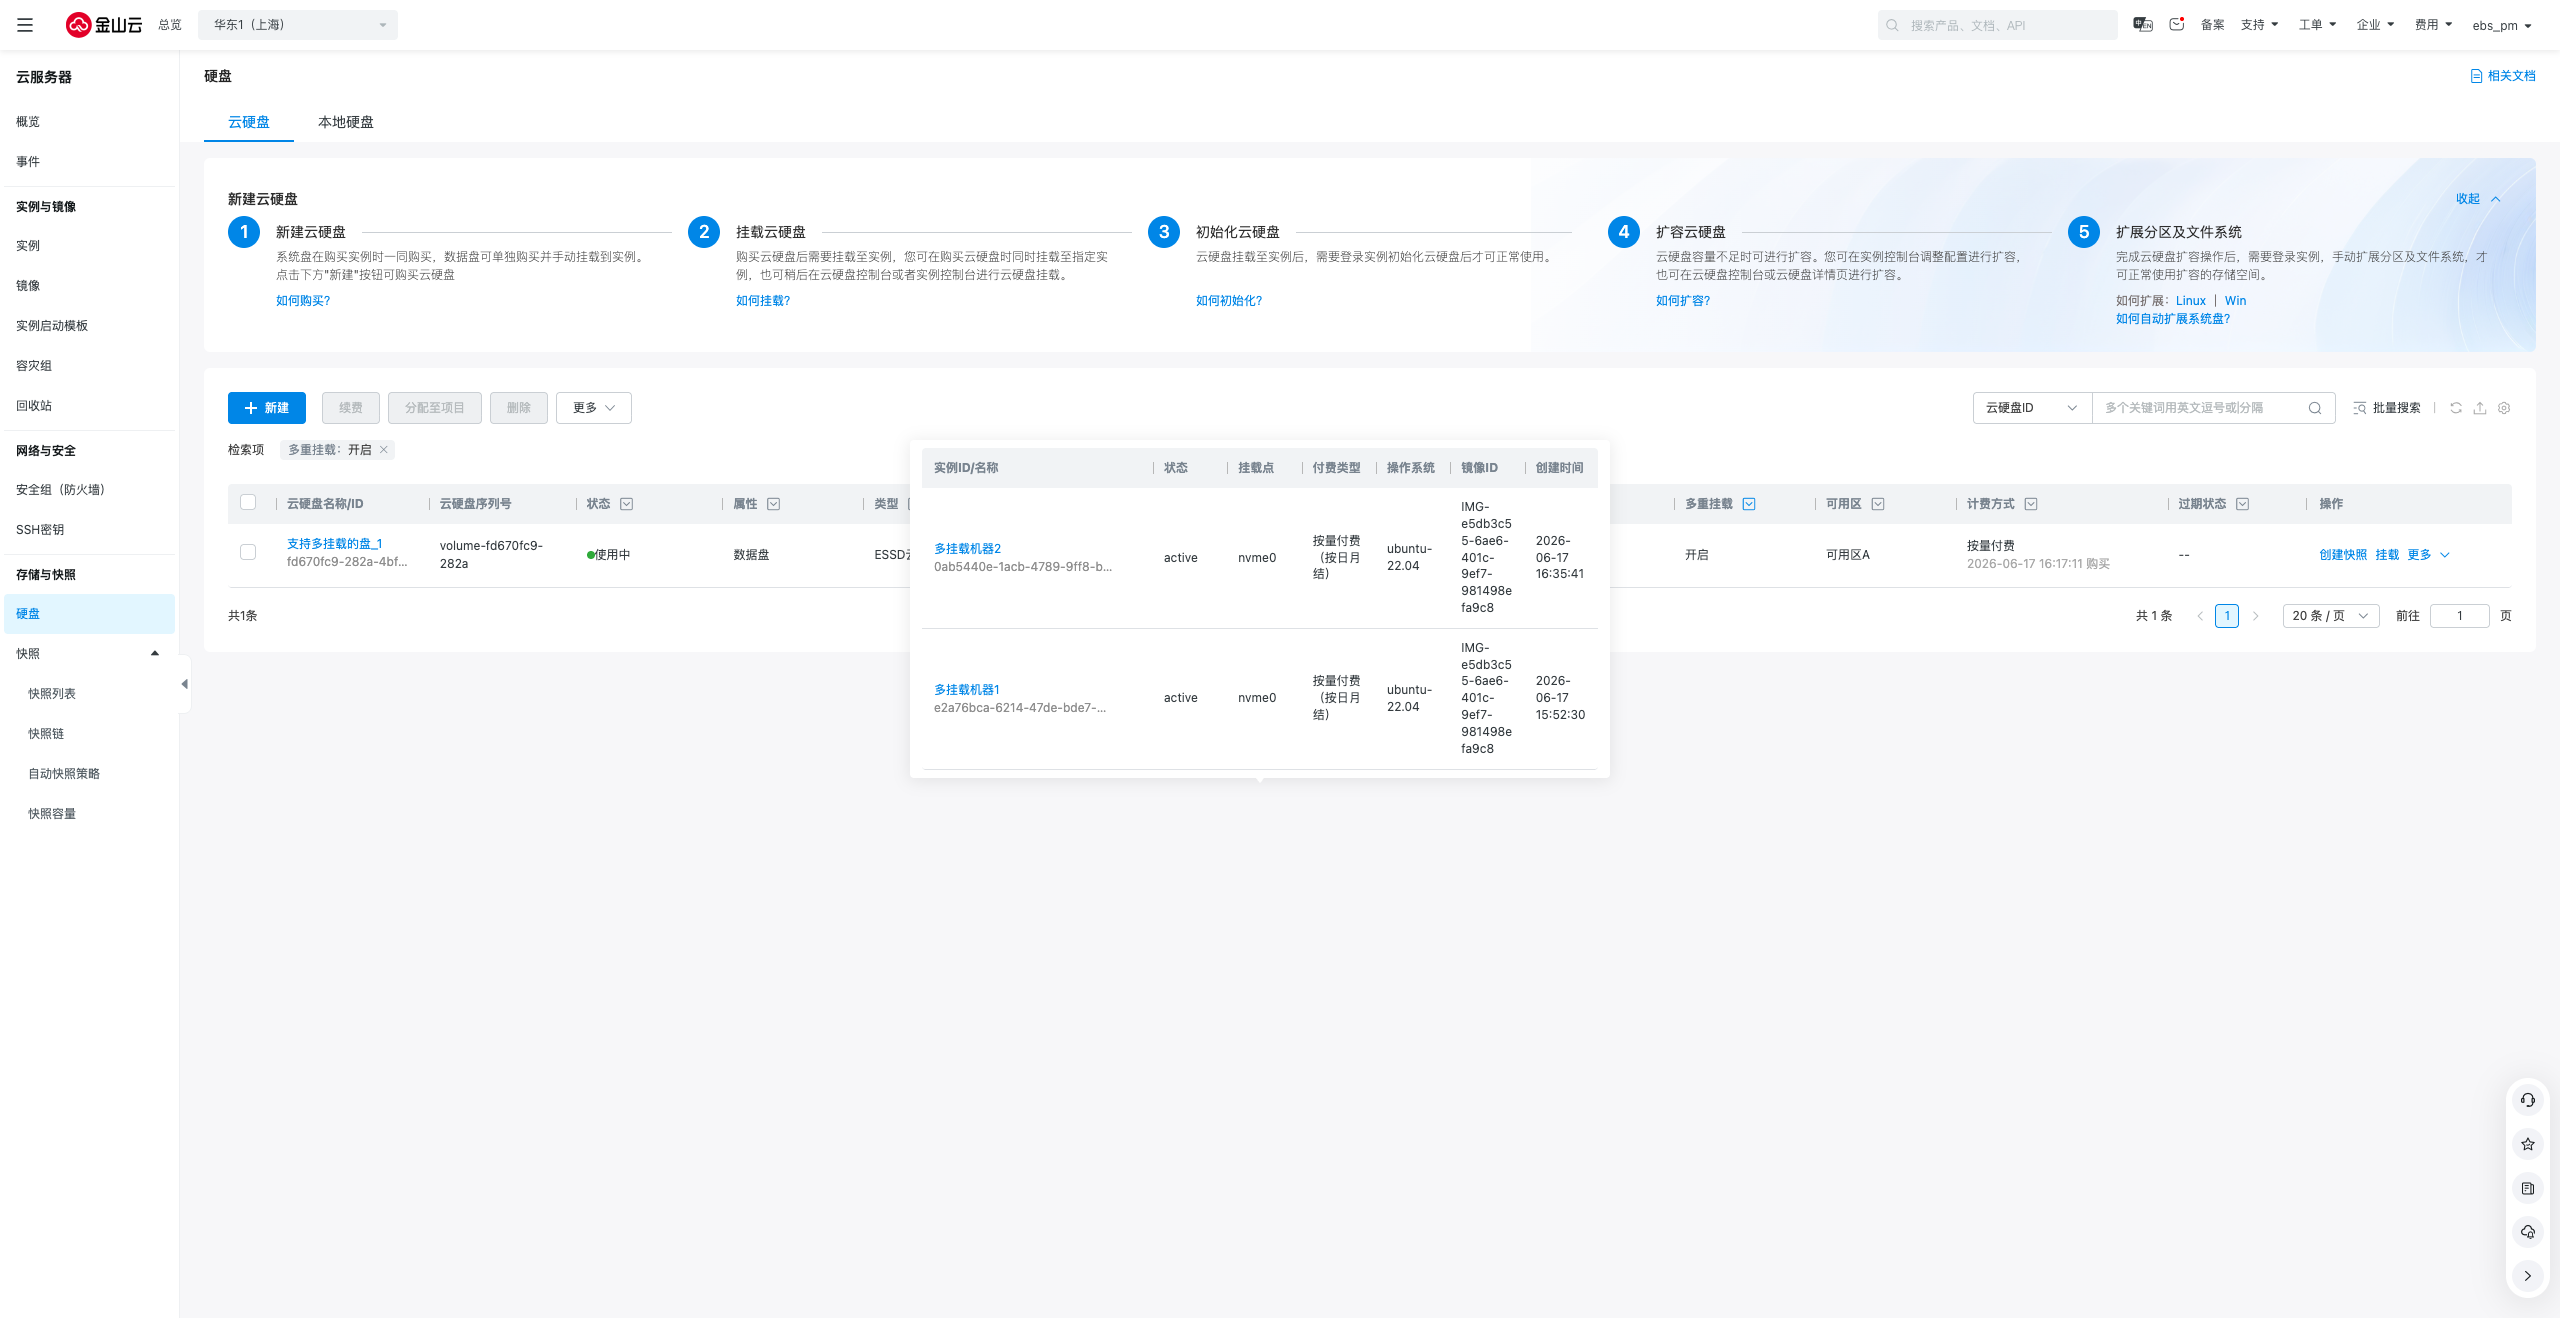Expand the 费用 menu
Image resolution: width=2560 pixels, height=1318 pixels.
pos(2433,25)
